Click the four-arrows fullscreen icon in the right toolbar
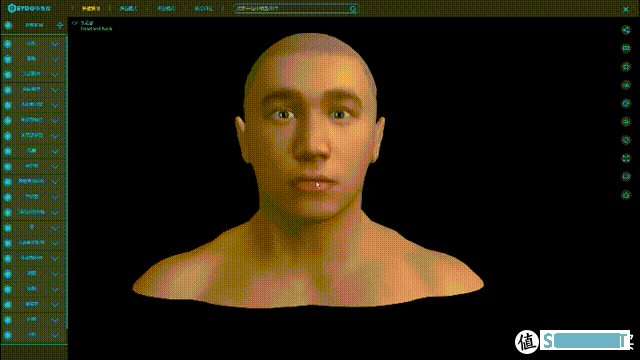This screenshot has width=640, height=360. coord(626,158)
